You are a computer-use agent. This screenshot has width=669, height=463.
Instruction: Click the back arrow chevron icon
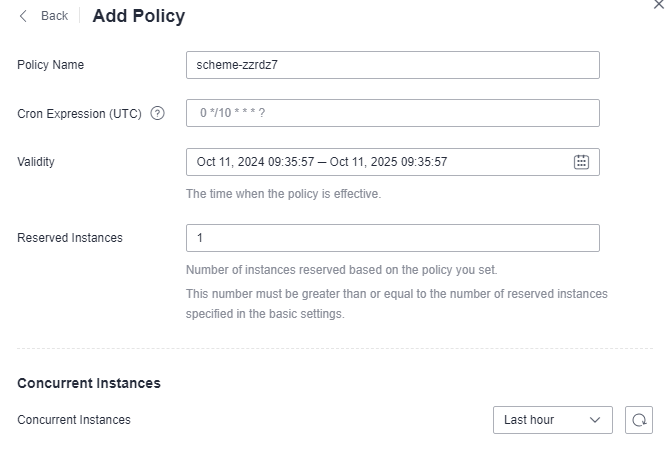[23, 16]
